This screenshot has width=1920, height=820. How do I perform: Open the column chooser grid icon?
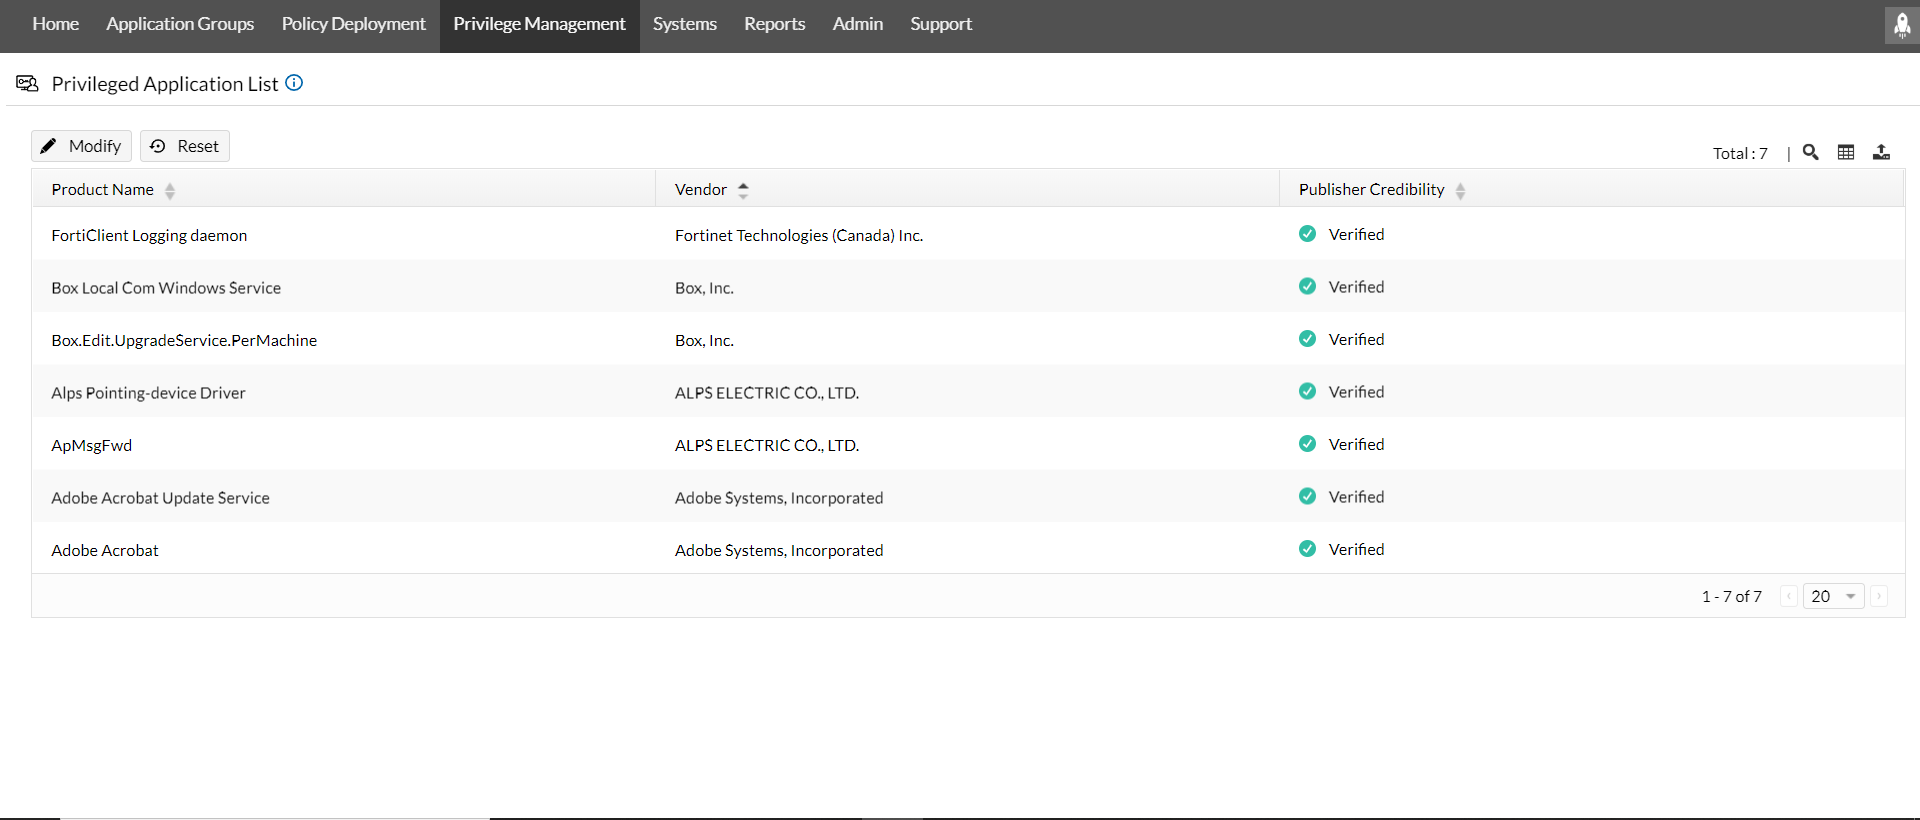click(1846, 152)
